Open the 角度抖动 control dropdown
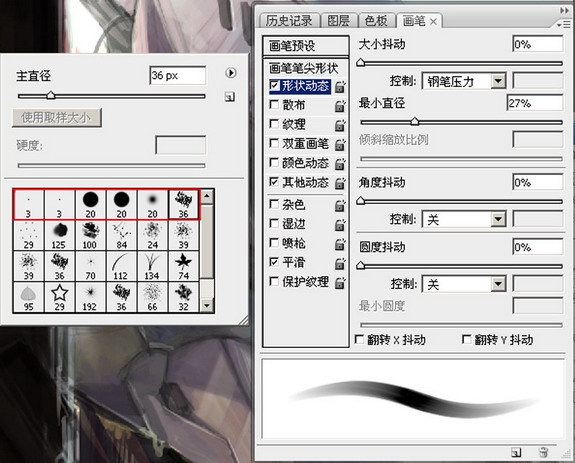Viewport: 575px width, 463px height. tap(498, 219)
